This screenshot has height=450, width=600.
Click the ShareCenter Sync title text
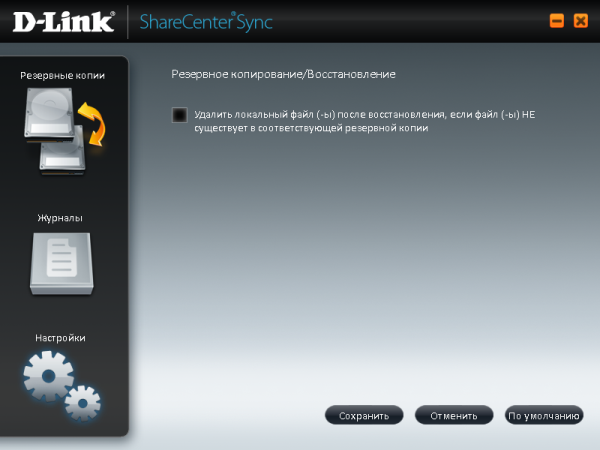coord(206,22)
